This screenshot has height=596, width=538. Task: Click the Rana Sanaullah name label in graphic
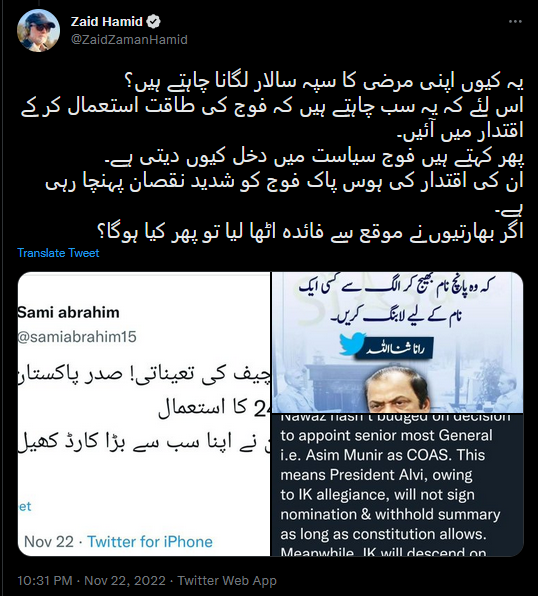click(399, 350)
